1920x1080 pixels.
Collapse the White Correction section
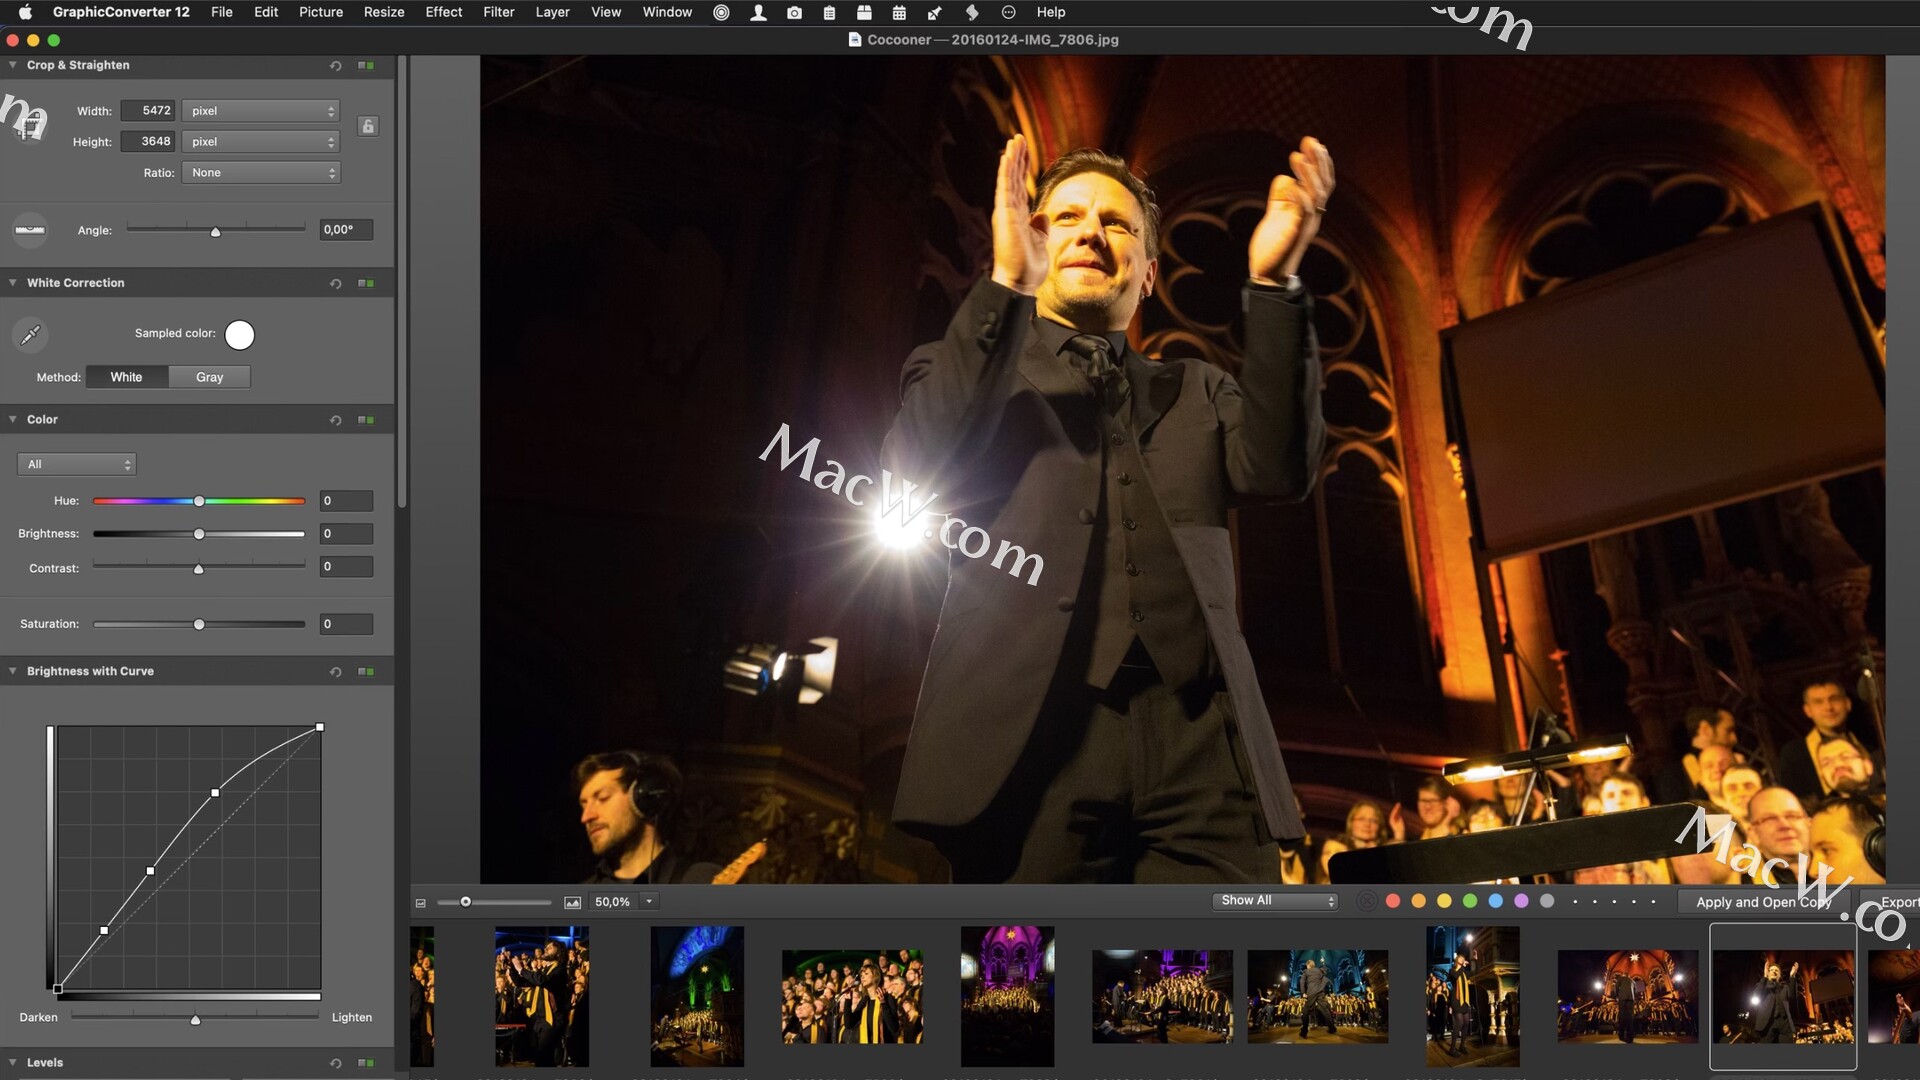tap(13, 283)
